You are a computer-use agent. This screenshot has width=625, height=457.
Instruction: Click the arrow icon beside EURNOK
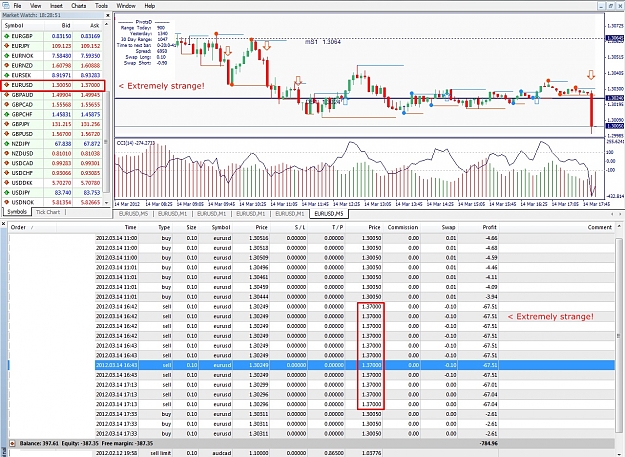(6, 56)
